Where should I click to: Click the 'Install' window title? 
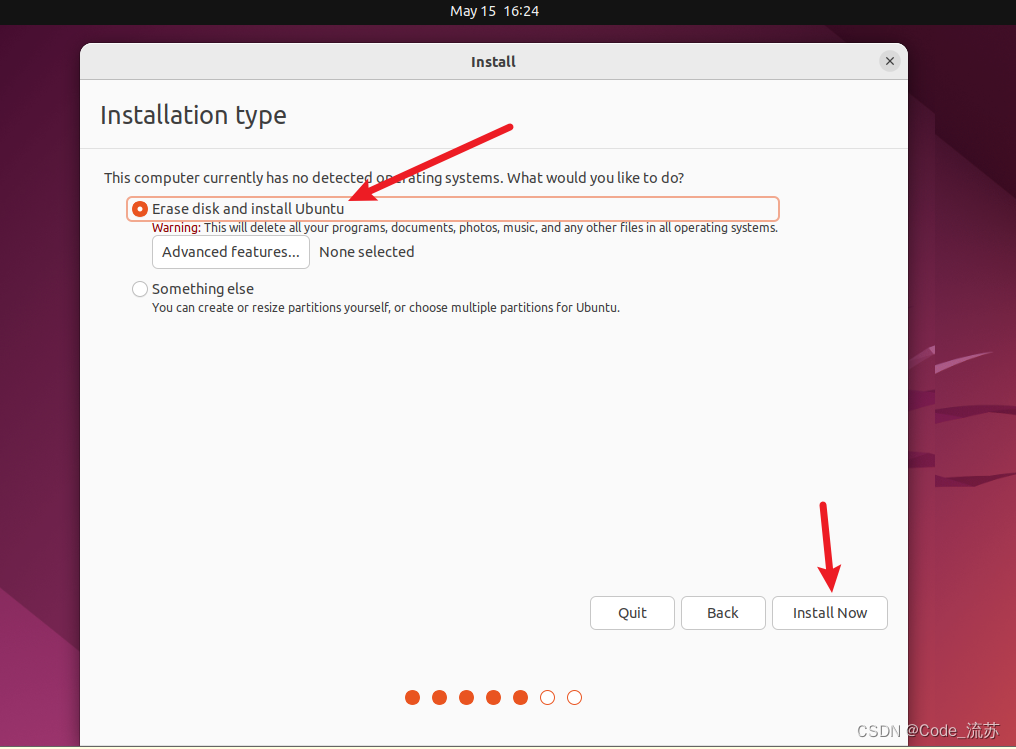(x=493, y=62)
